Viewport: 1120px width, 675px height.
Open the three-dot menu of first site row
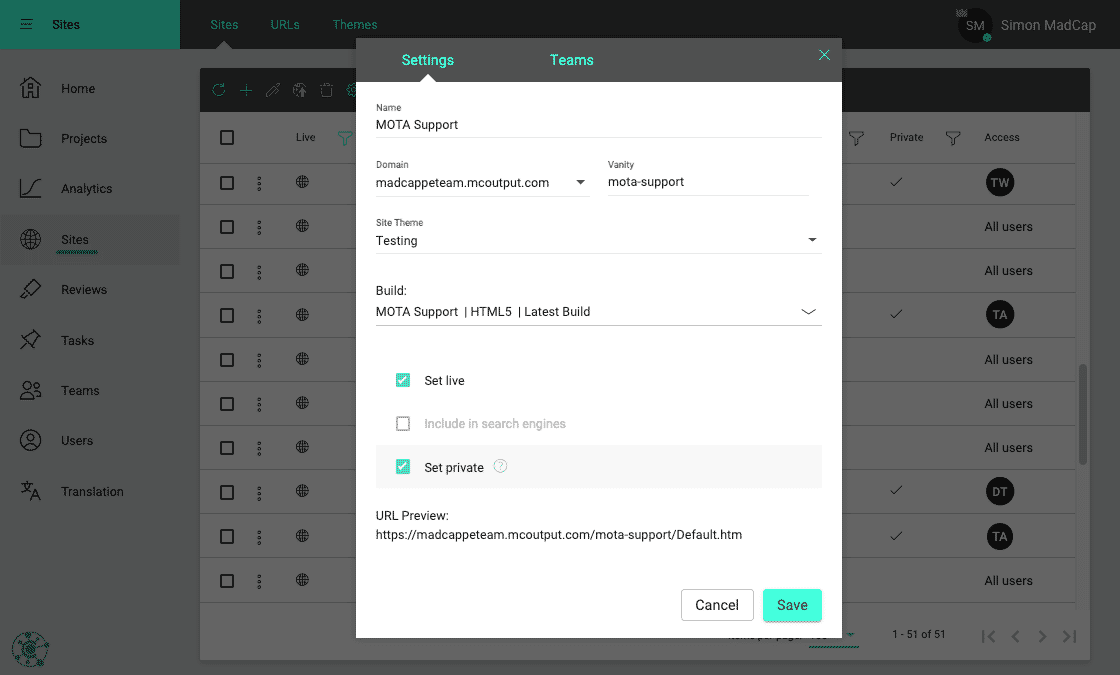click(x=259, y=183)
